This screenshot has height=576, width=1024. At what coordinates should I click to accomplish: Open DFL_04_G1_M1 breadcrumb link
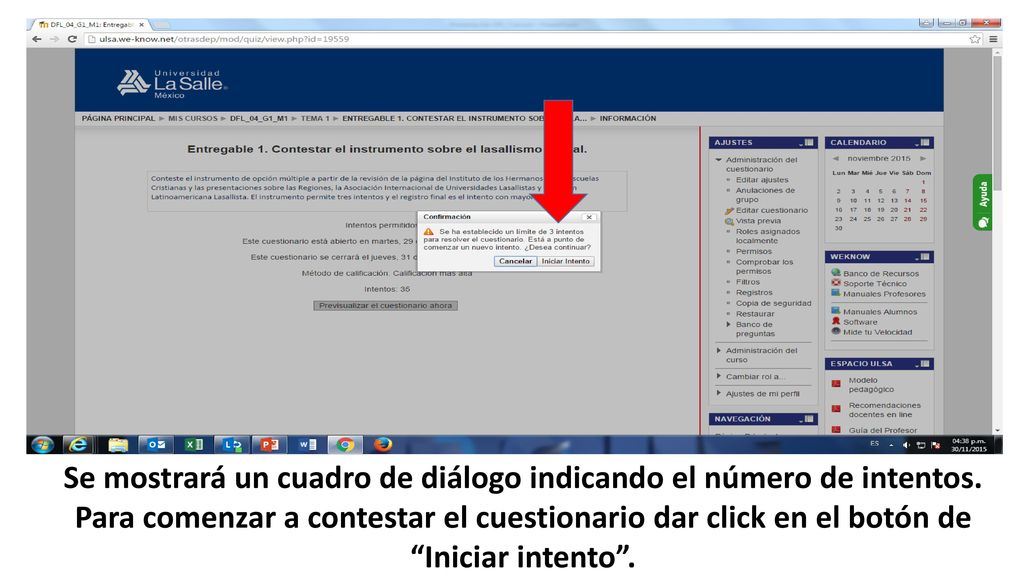click(x=259, y=119)
